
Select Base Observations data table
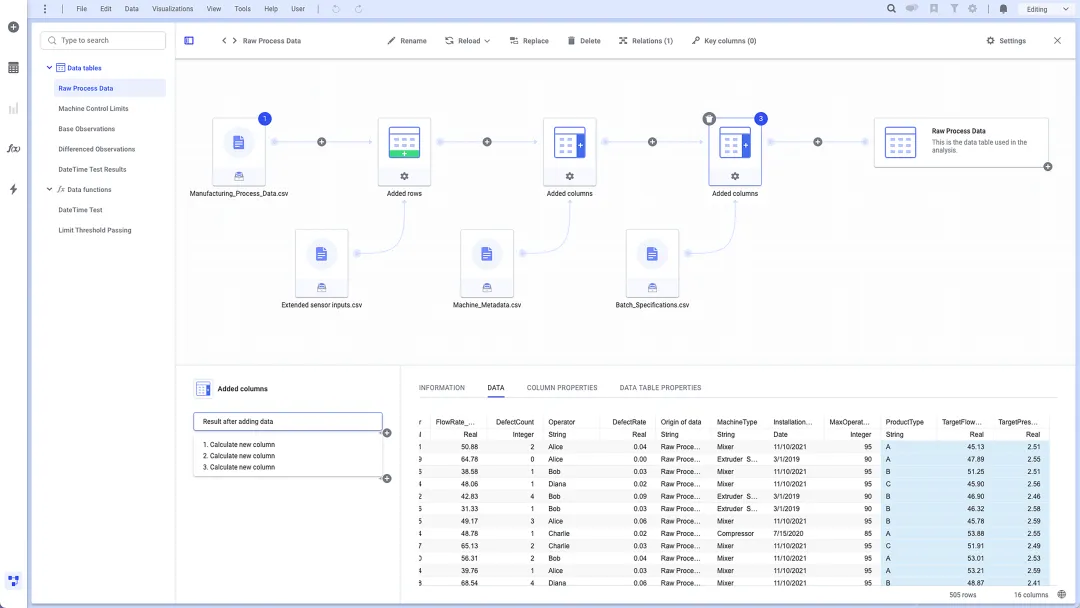coord(86,129)
